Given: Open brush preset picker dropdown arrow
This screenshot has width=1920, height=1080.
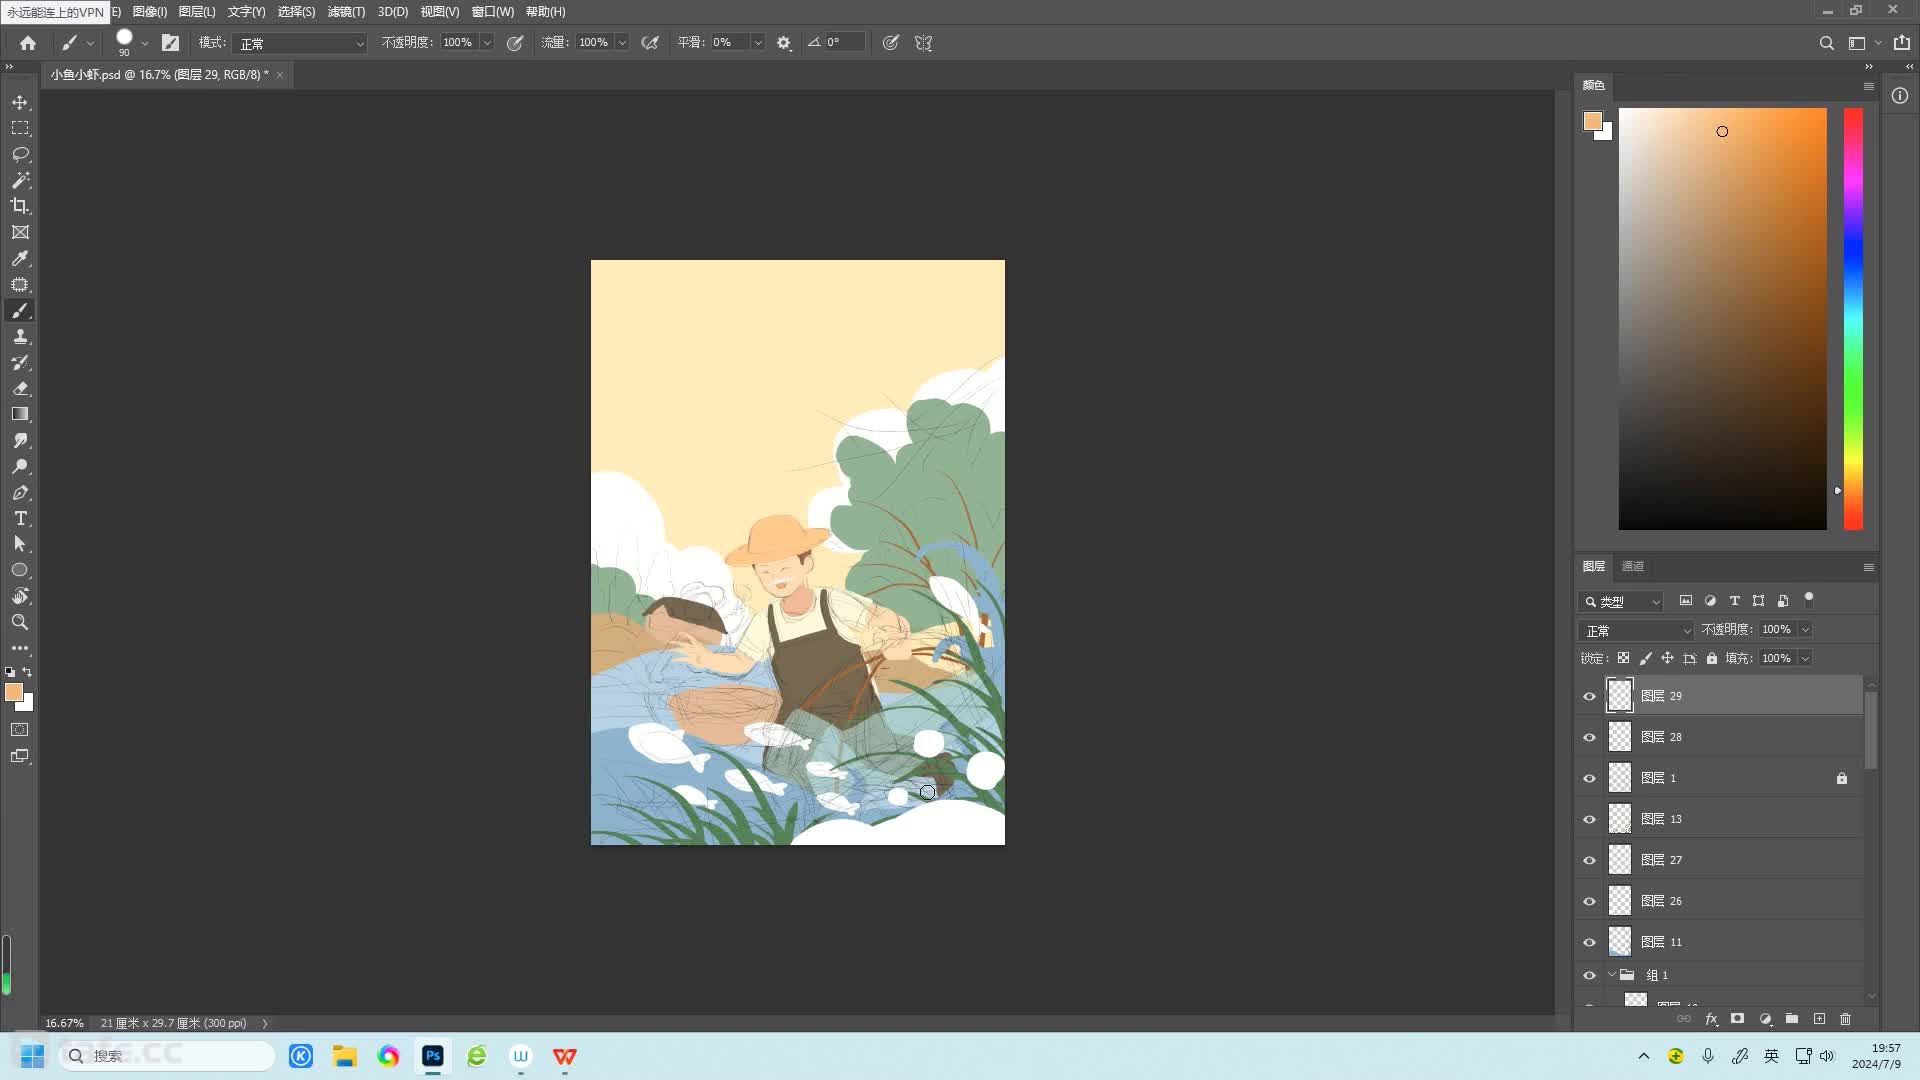Looking at the screenshot, I should tap(145, 43).
